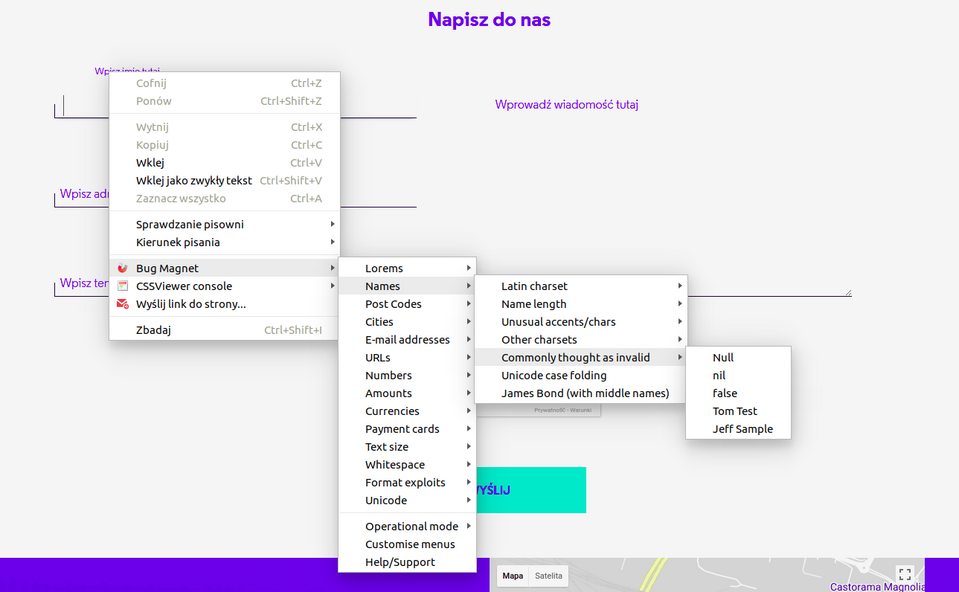959x592 pixels.
Task: Insert the Null name value
Action: [x=738, y=357]
